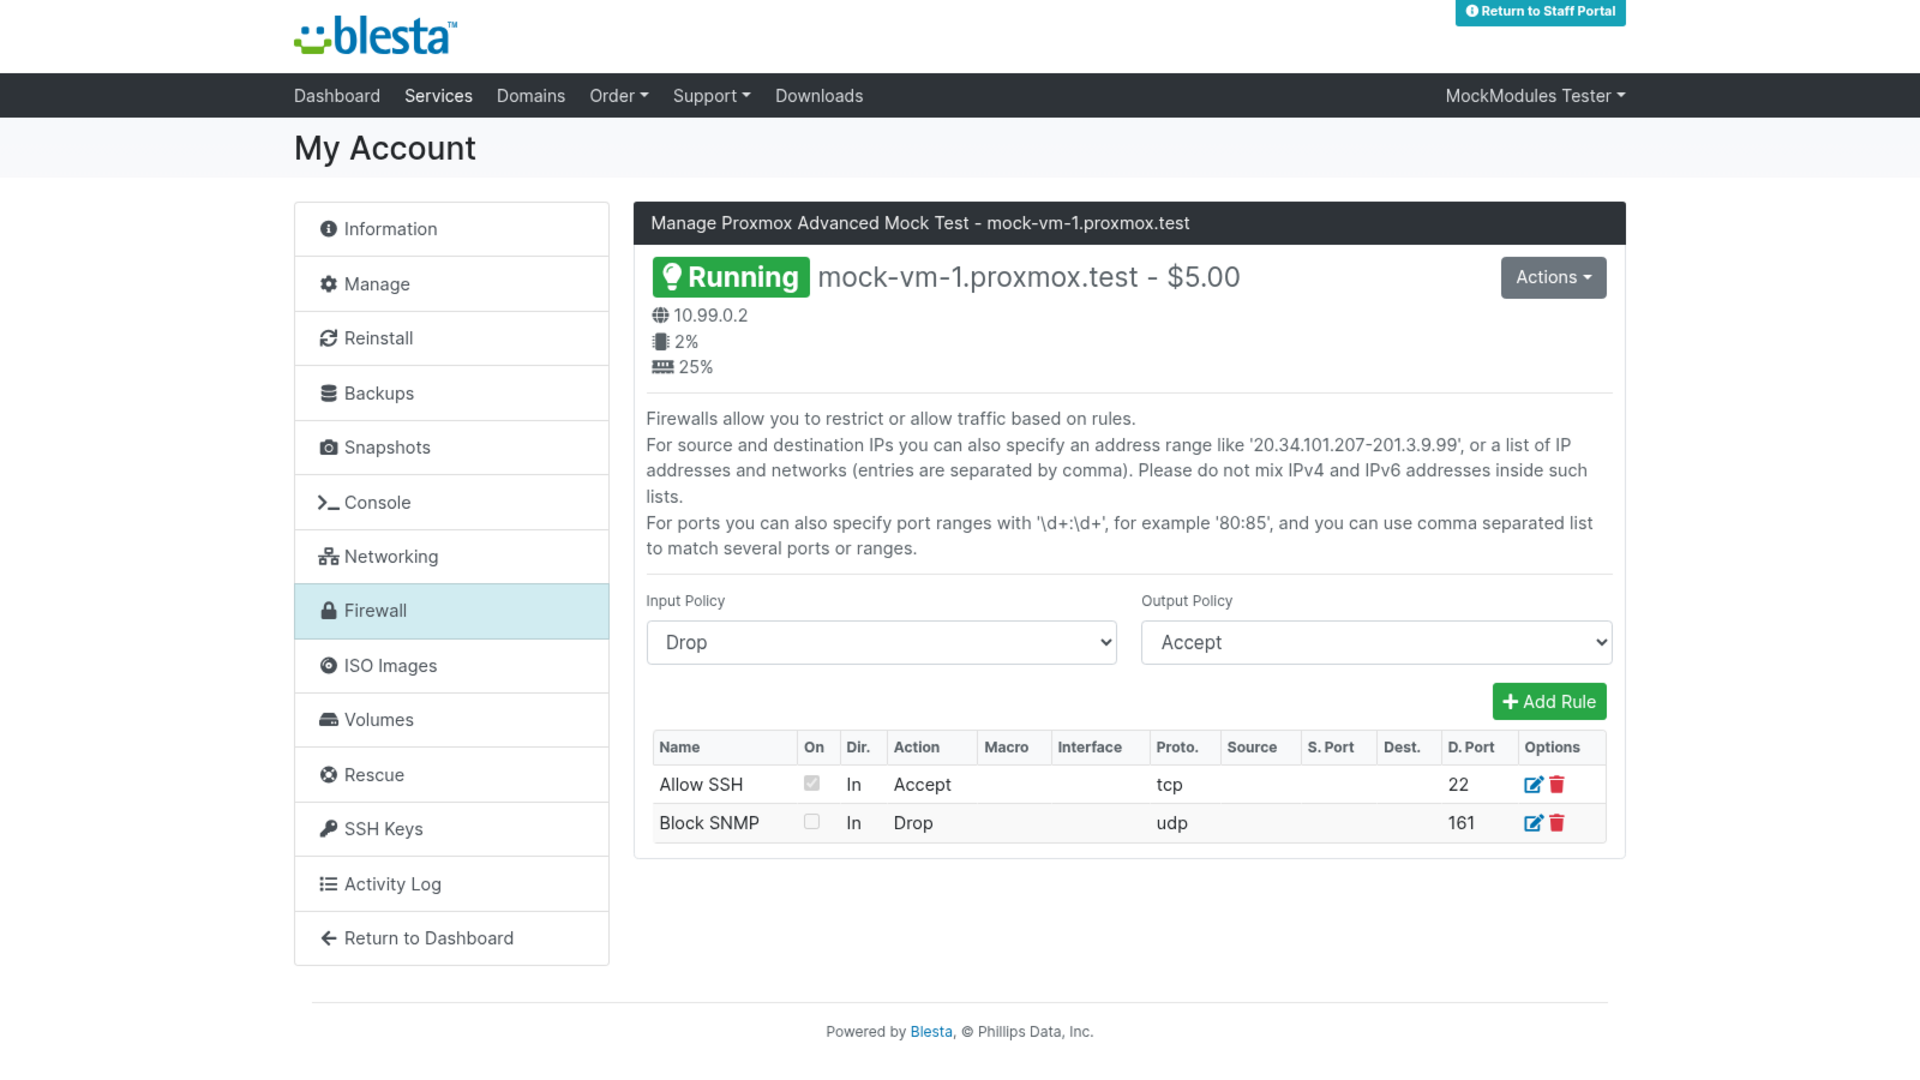Expand the Order menu

619,96
